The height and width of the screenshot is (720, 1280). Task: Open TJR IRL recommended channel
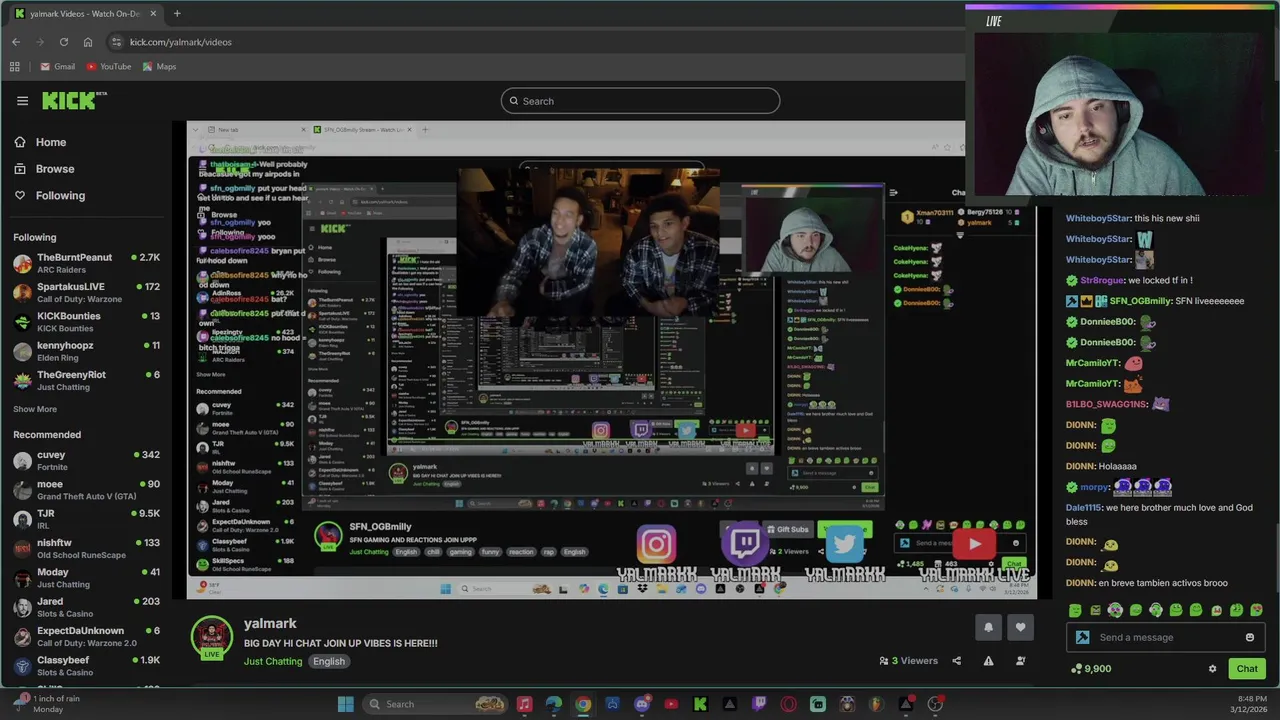pos(86,519)
